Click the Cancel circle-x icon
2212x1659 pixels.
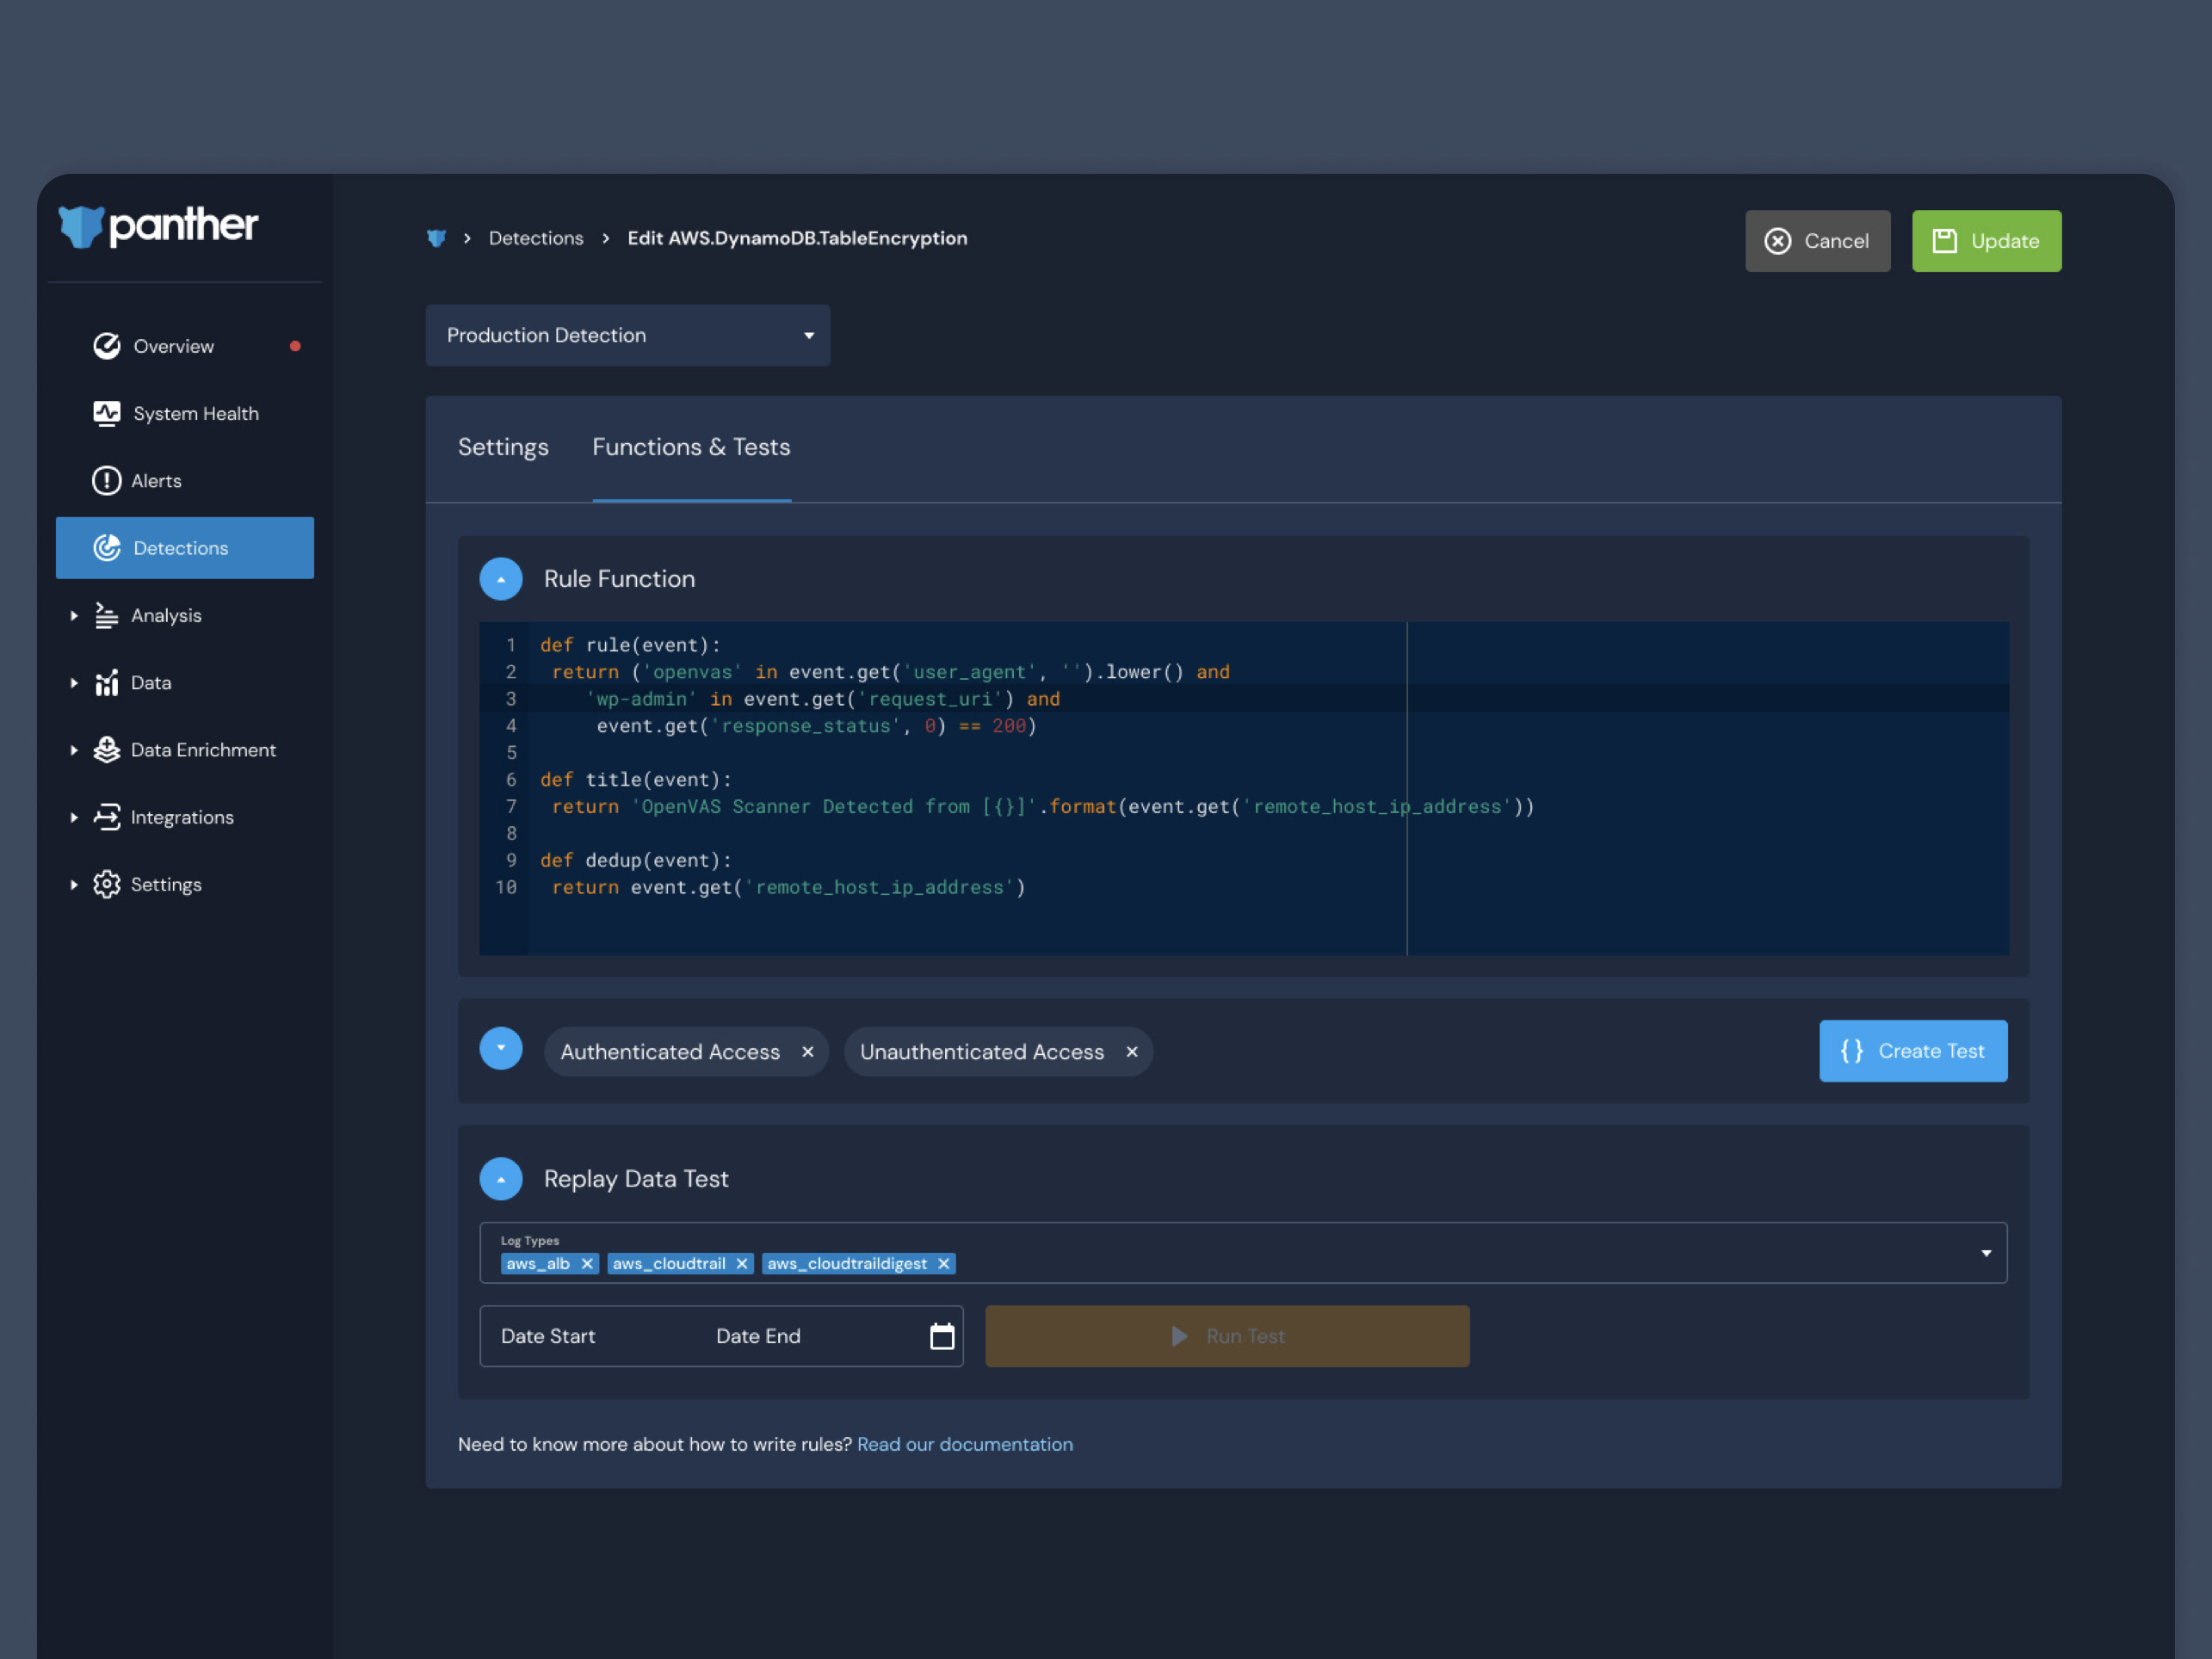point(1778,241)
